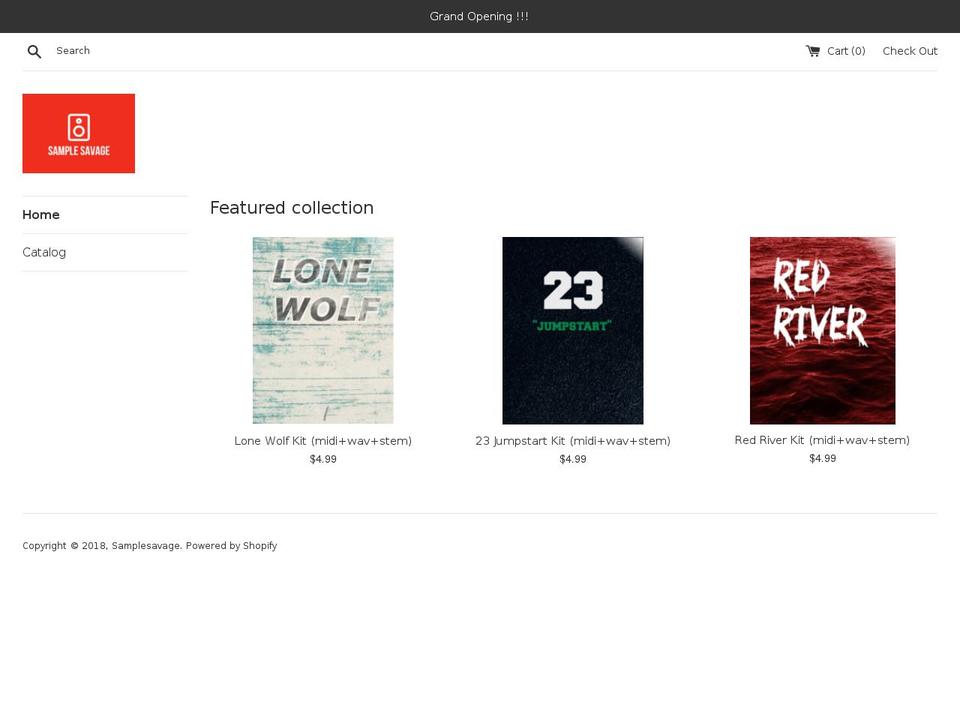This screenshot has height=720, width=960.
Task: Select Home in the sidebar menu
Action: point(41,215)
